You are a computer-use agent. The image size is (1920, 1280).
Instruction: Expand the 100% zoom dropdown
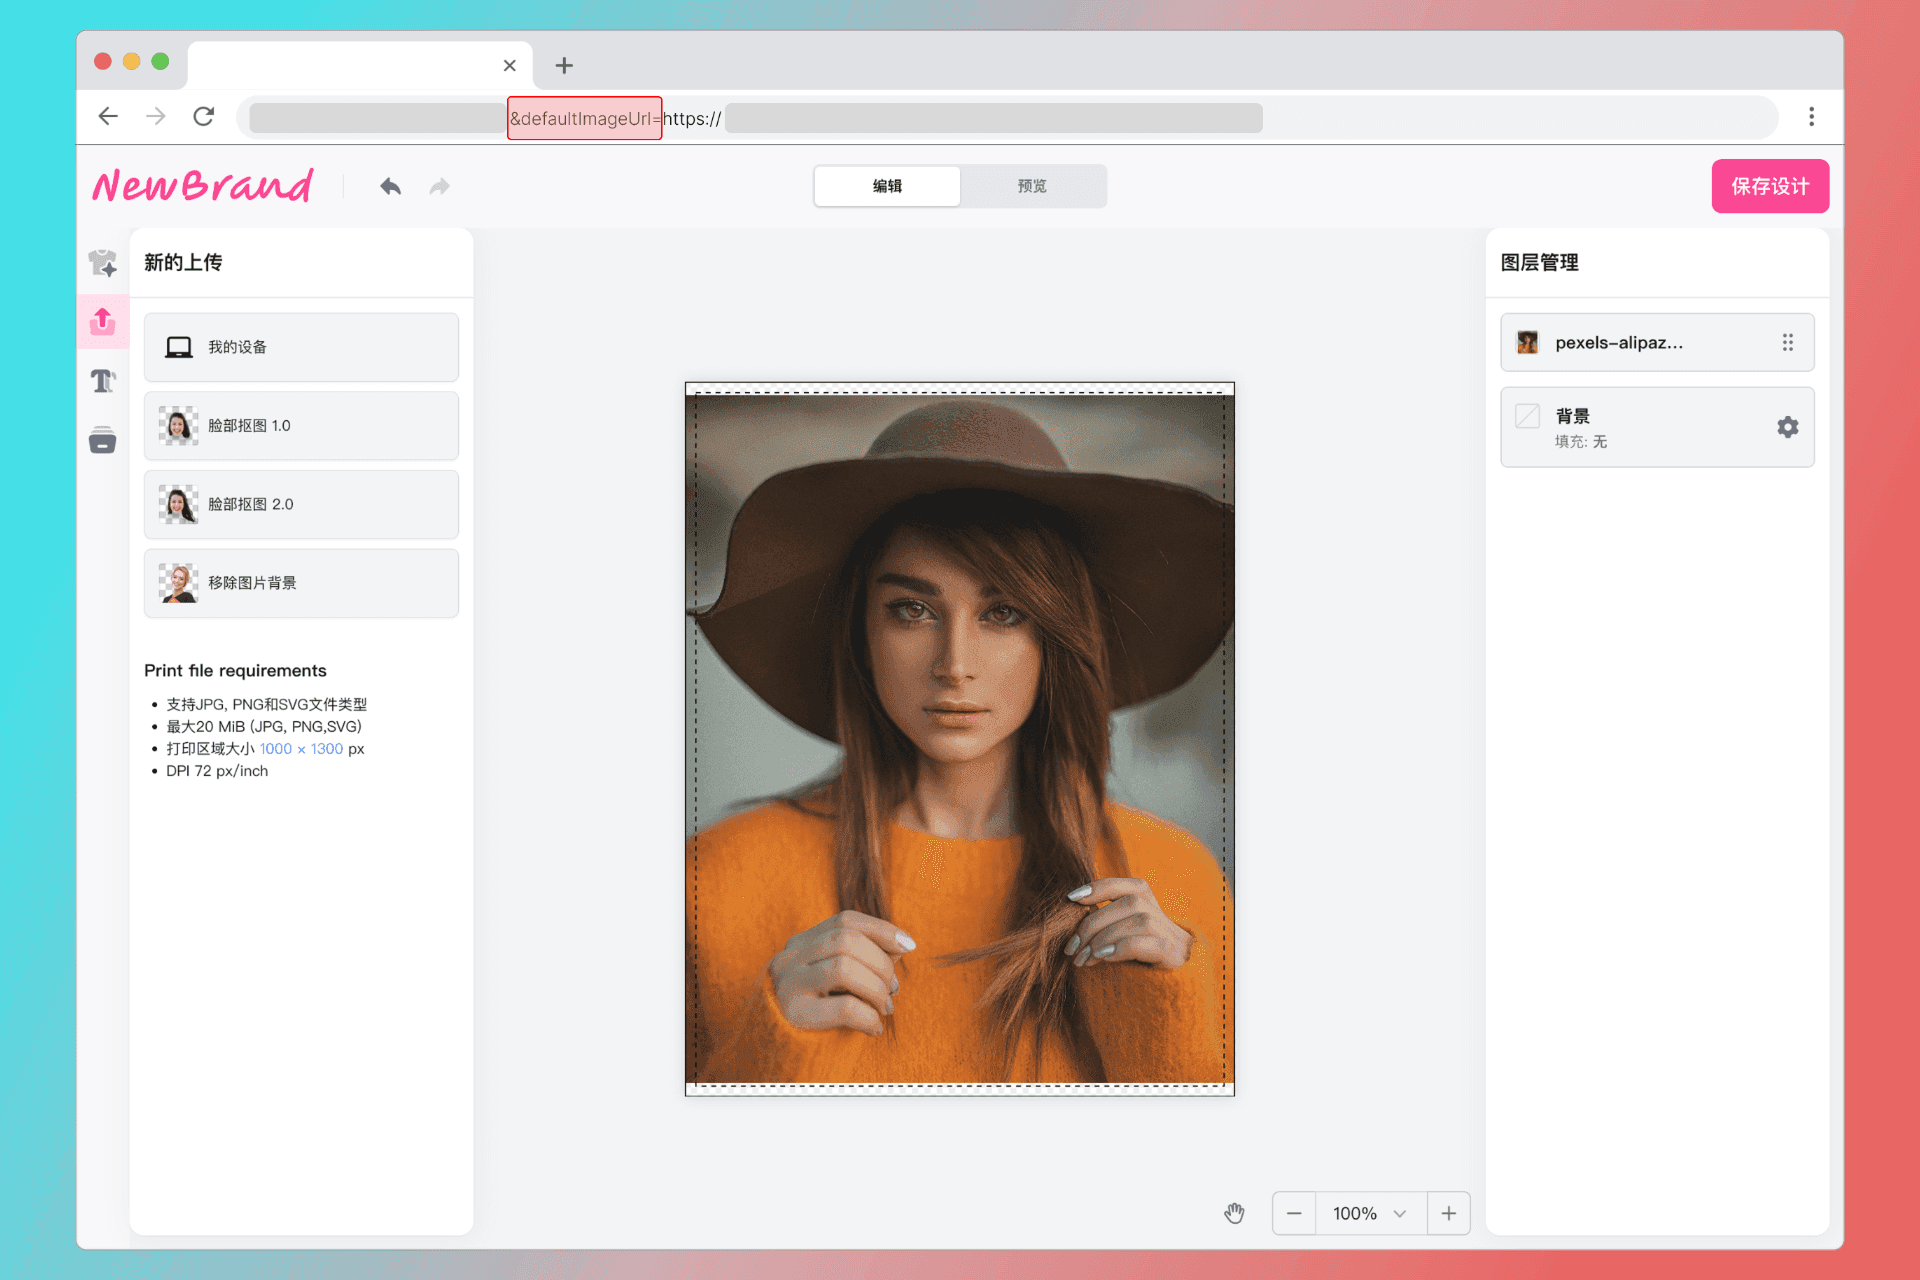click(x=1370, y=1213)
